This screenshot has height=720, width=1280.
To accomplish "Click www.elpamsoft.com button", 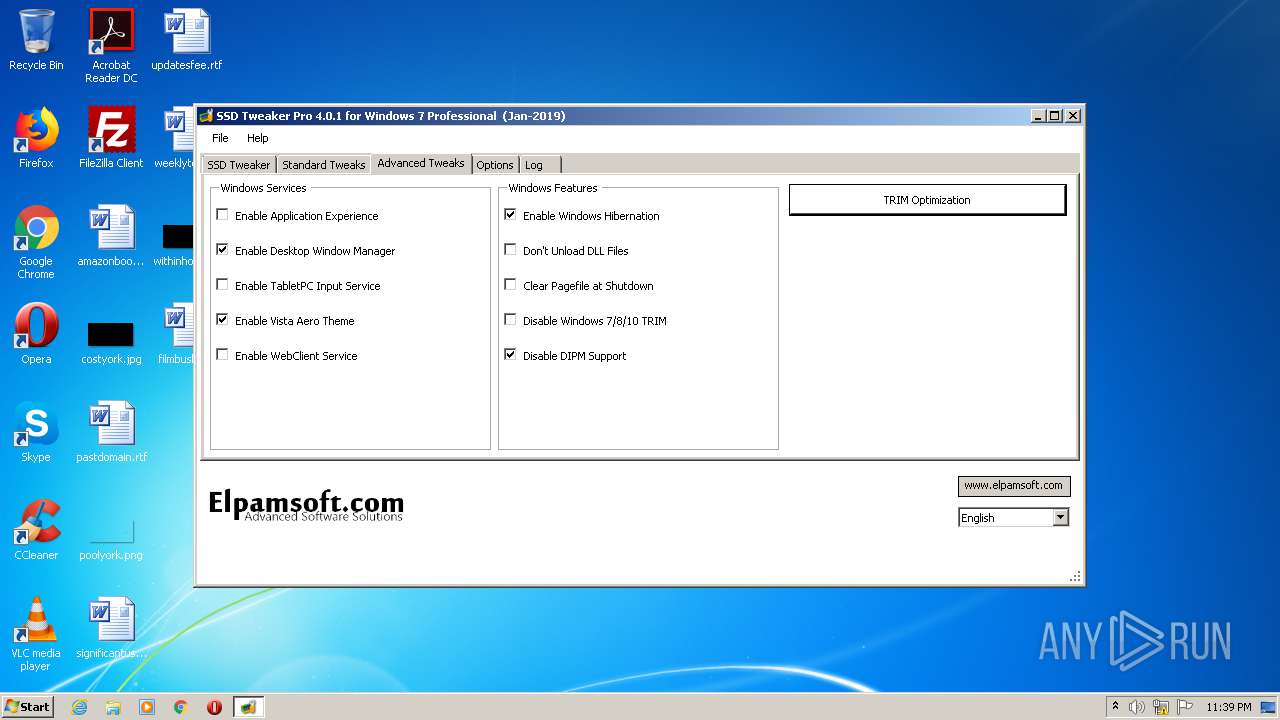I will 1013,486.
